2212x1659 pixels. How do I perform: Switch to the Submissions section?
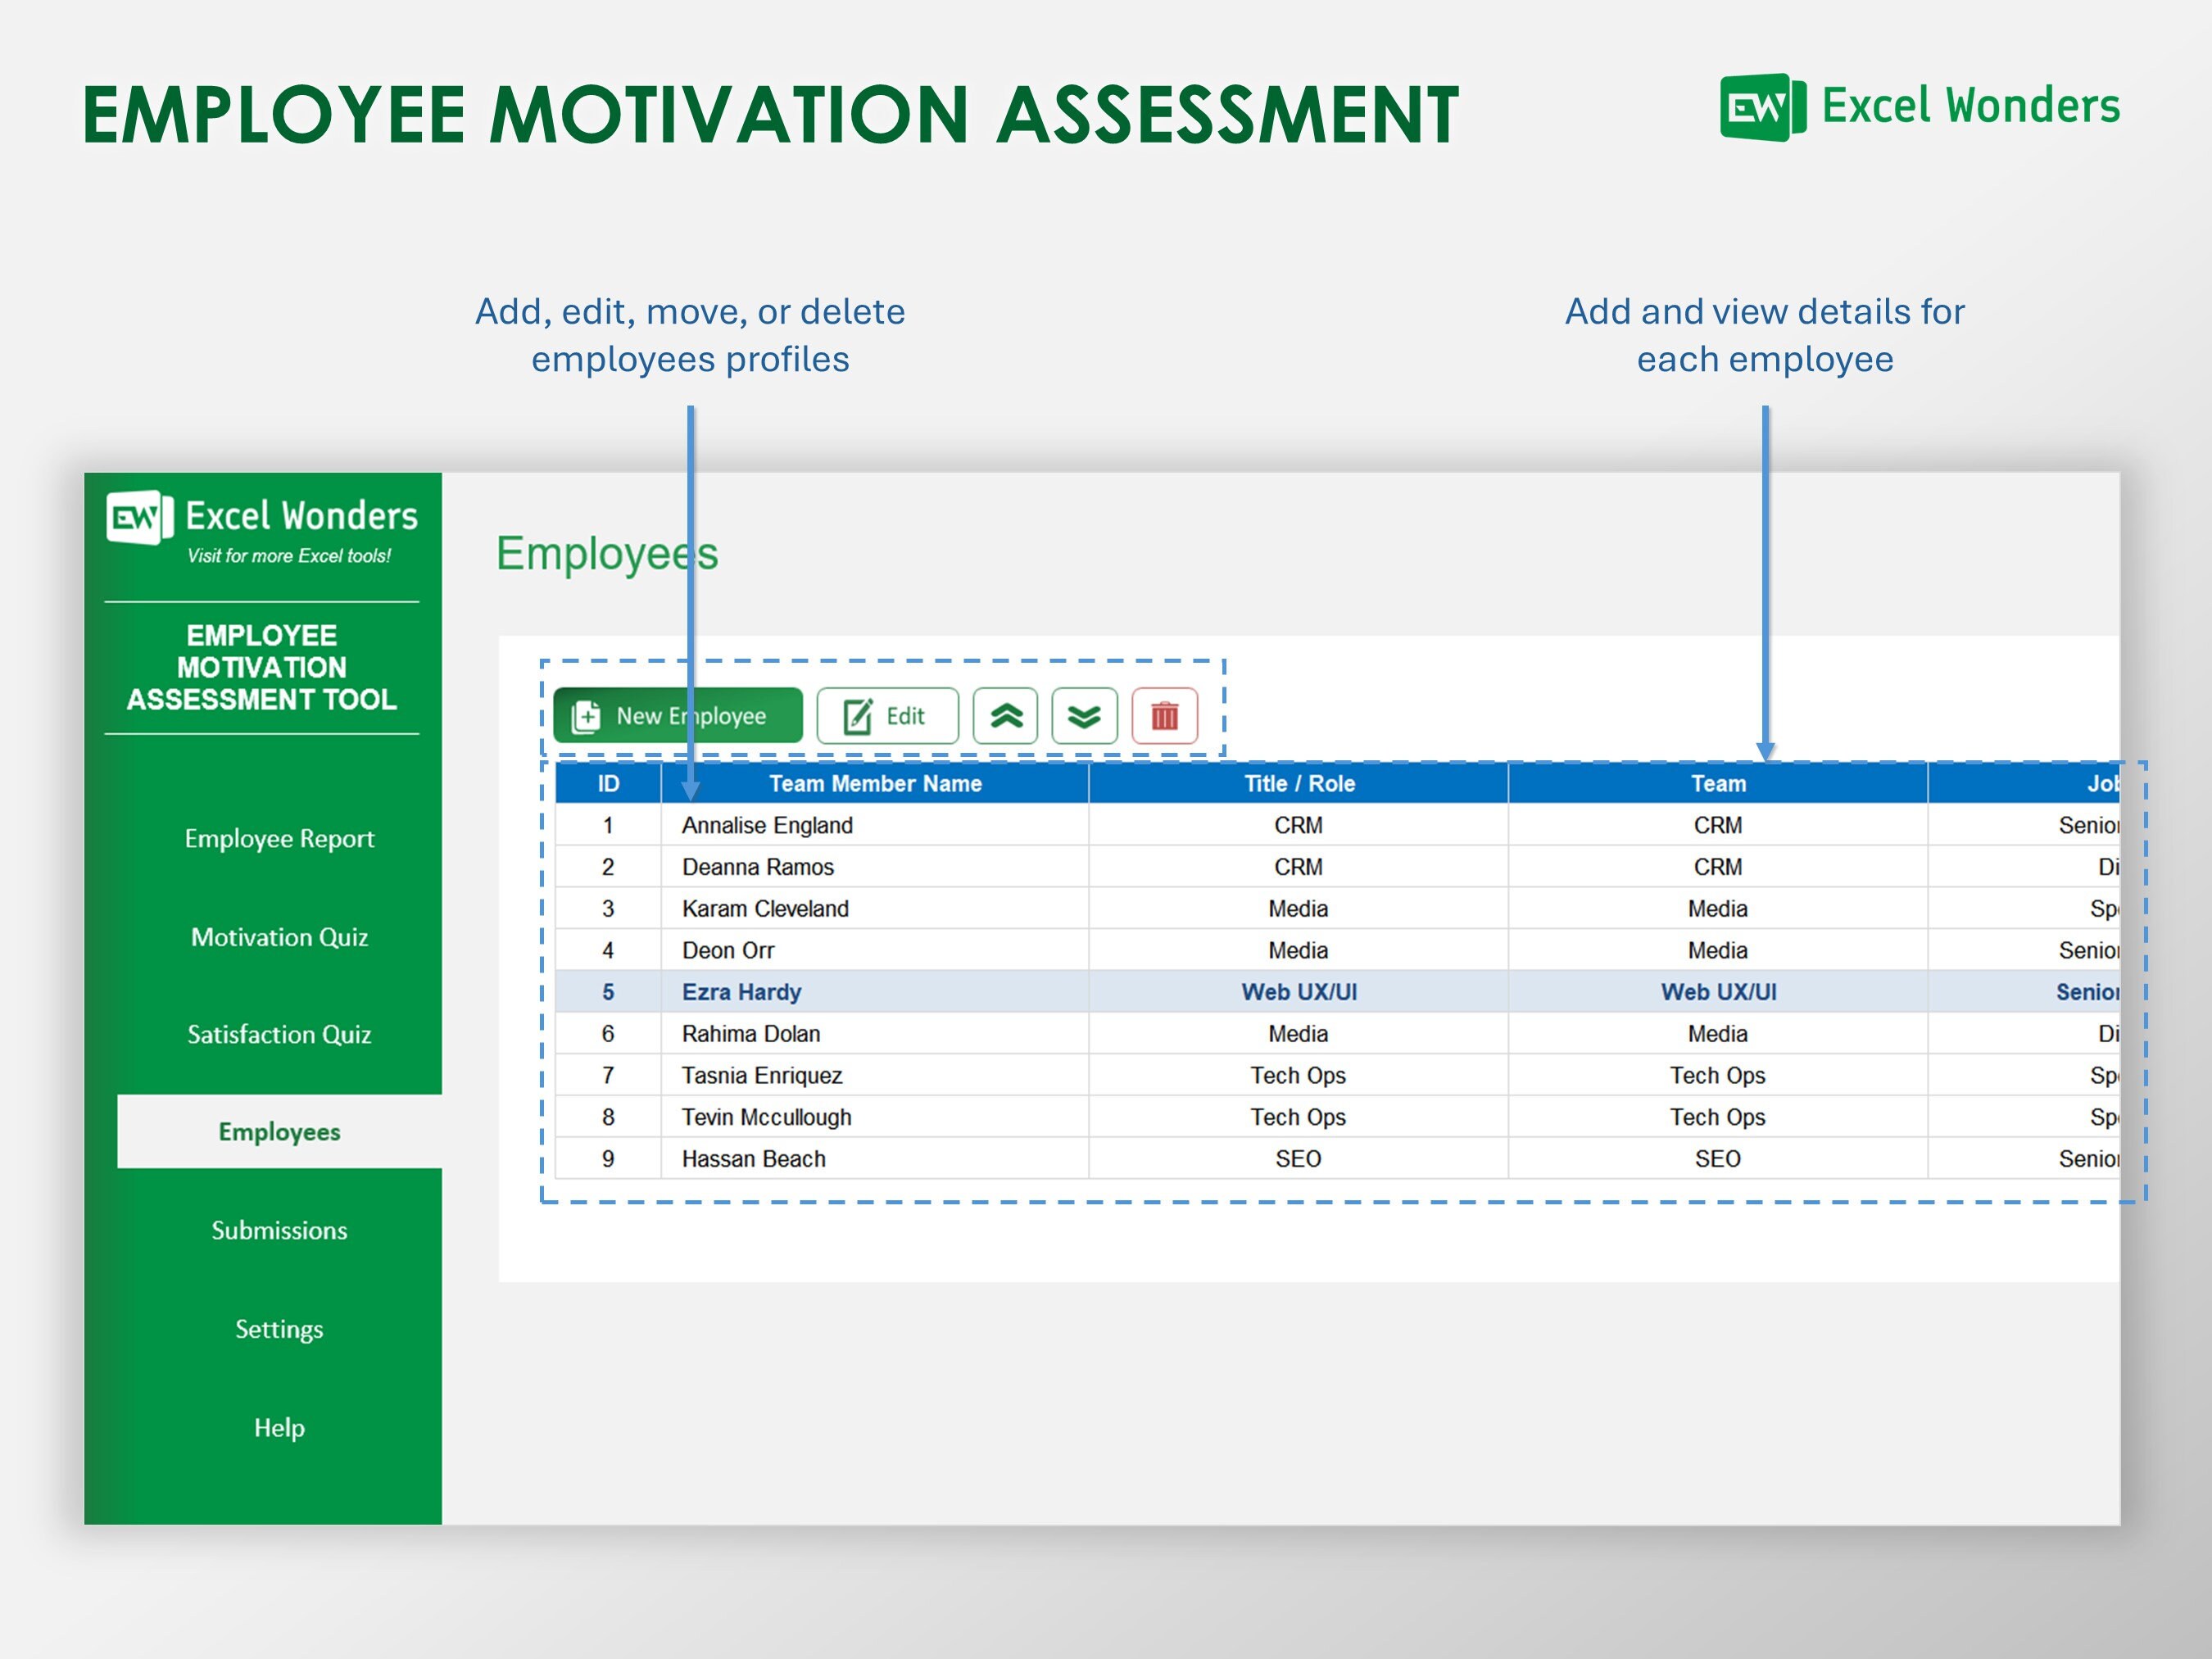point(279,1230)
